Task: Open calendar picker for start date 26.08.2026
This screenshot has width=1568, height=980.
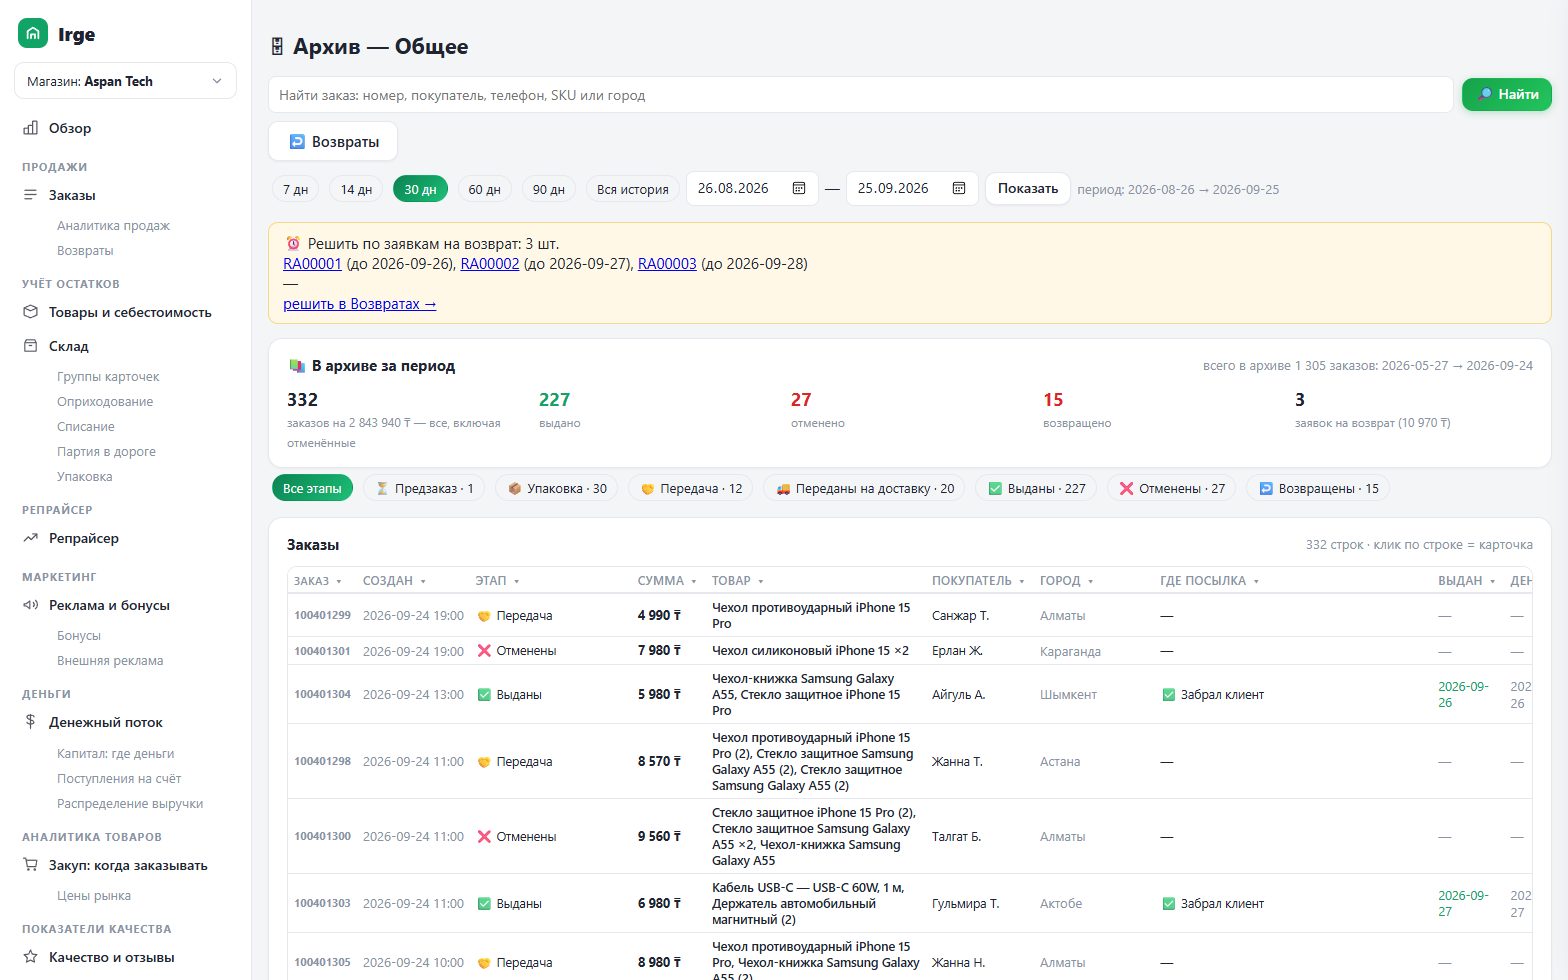Action: pyautogui.click(x=799, y=188)
